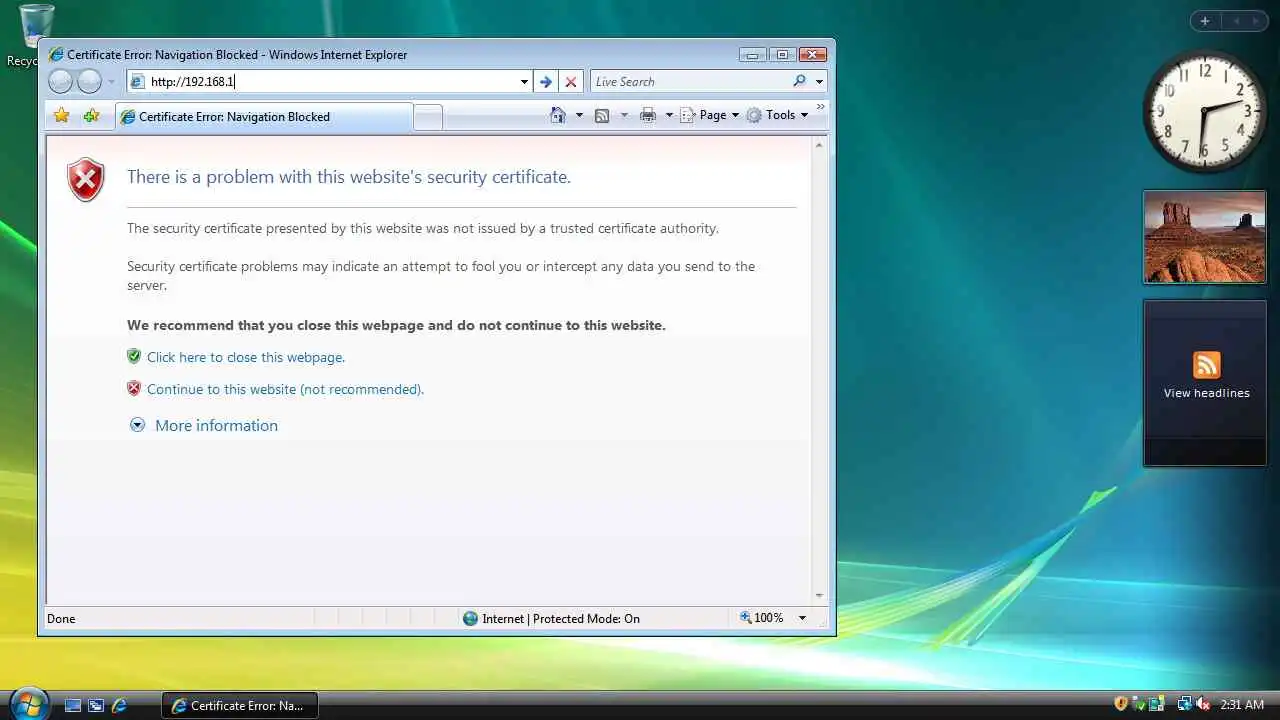
Task: Click View headlines in the feed gadget
Action: 1206,393
